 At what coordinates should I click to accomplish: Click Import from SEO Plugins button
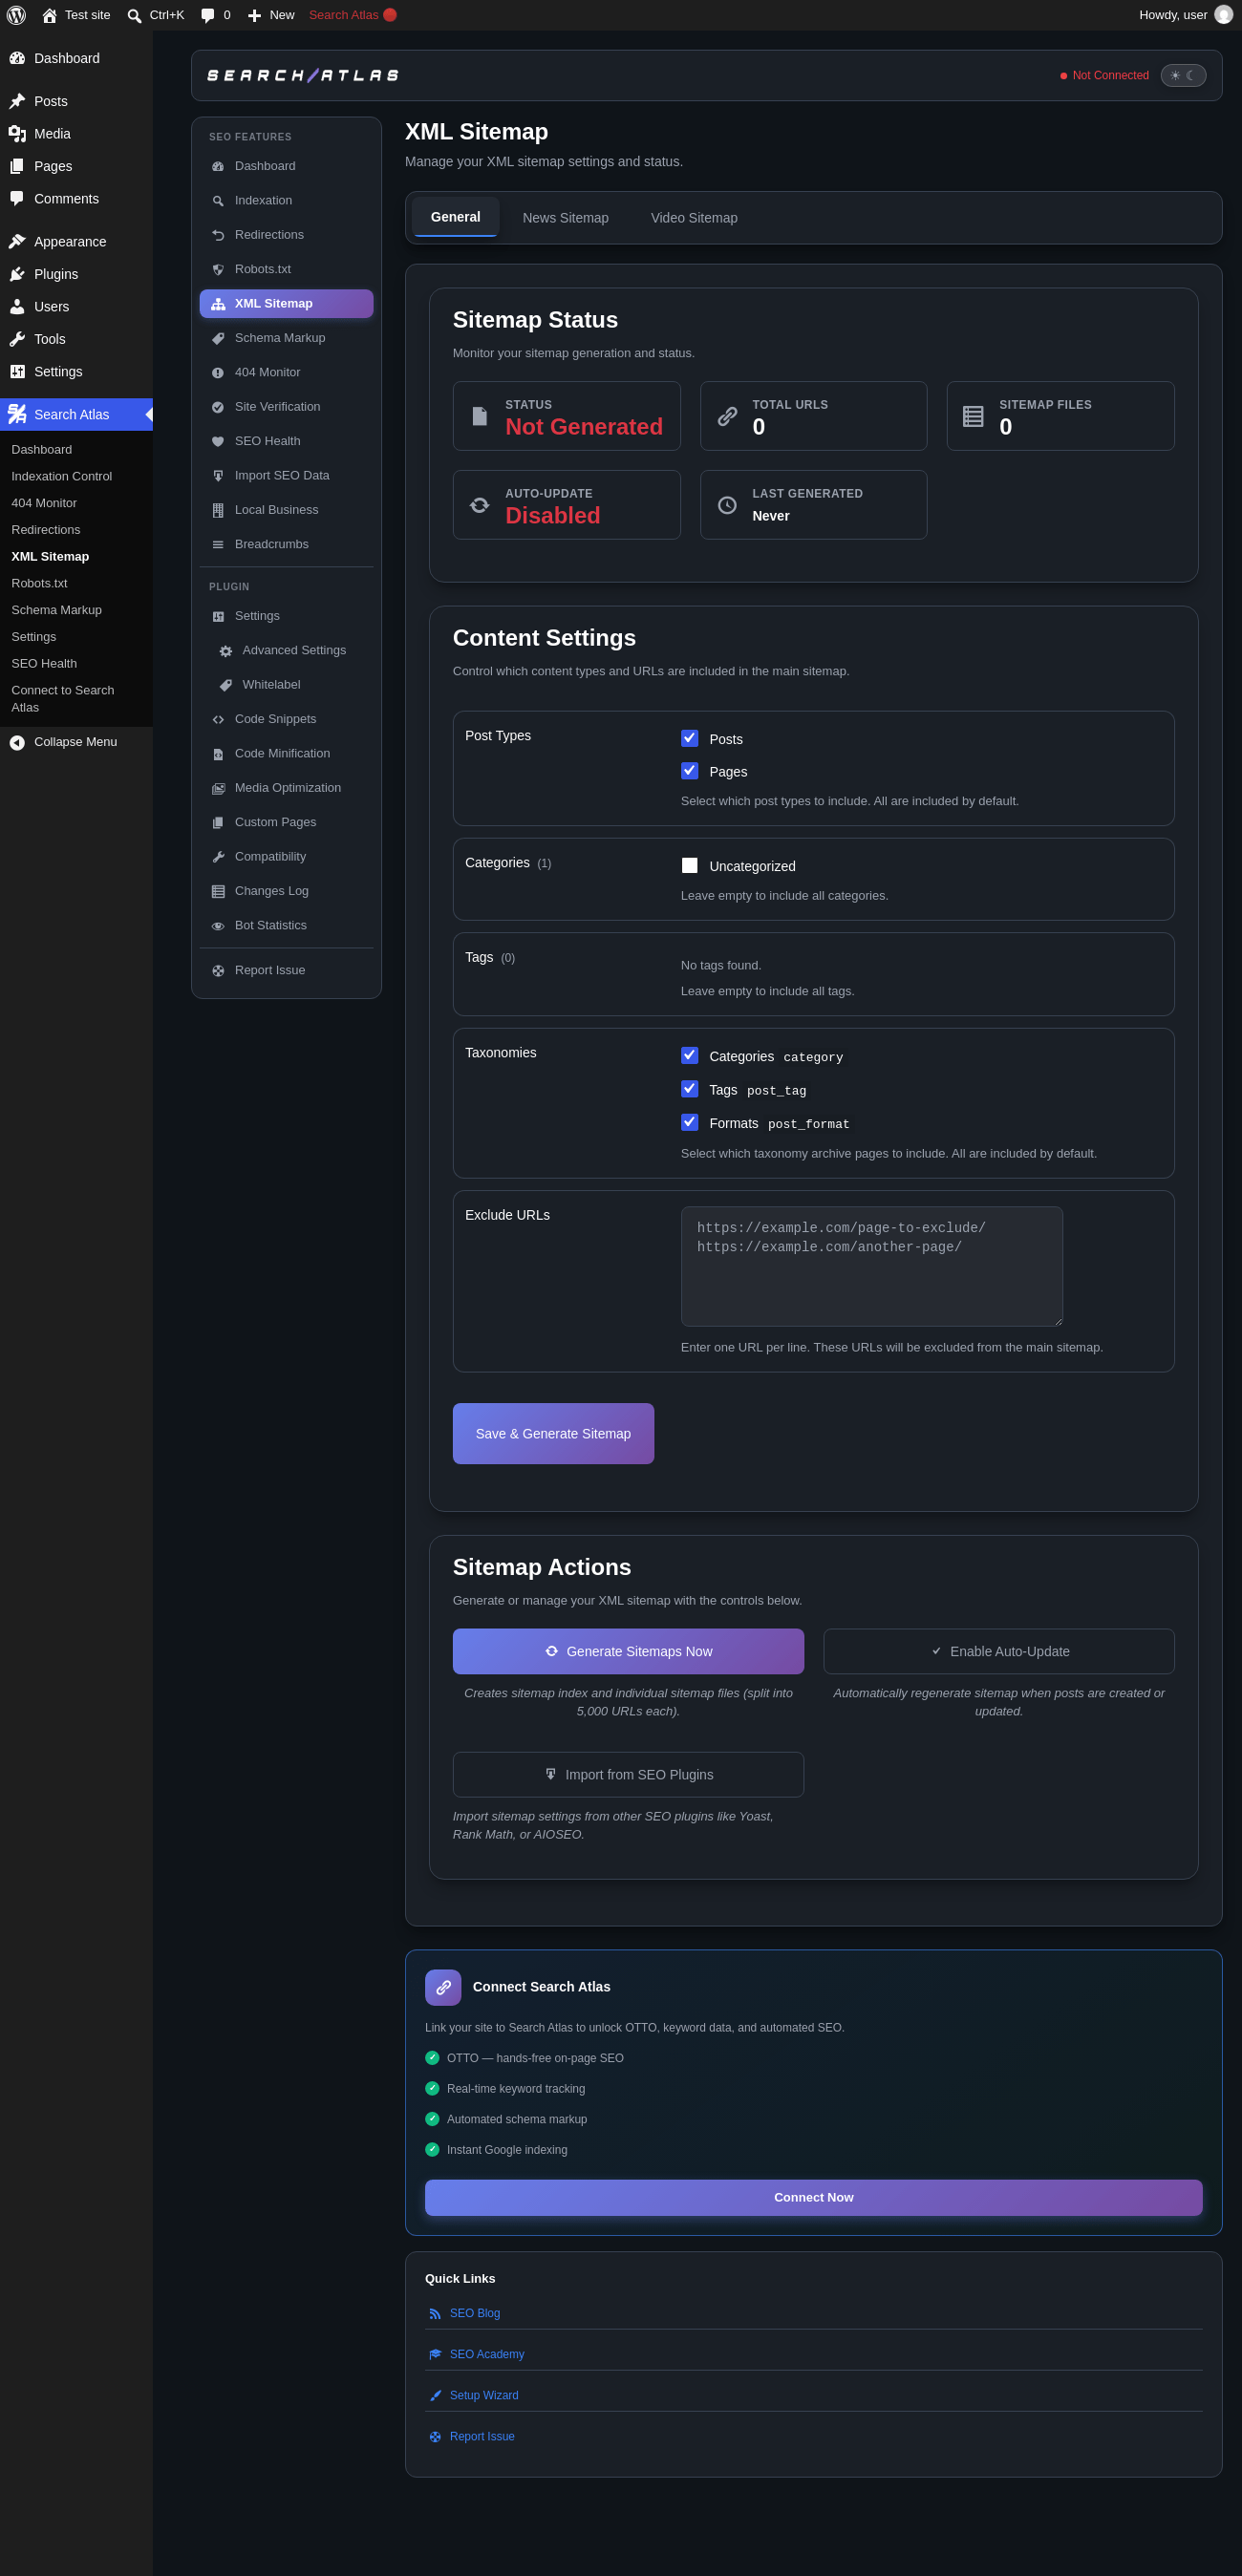[x=628, y=1774]
